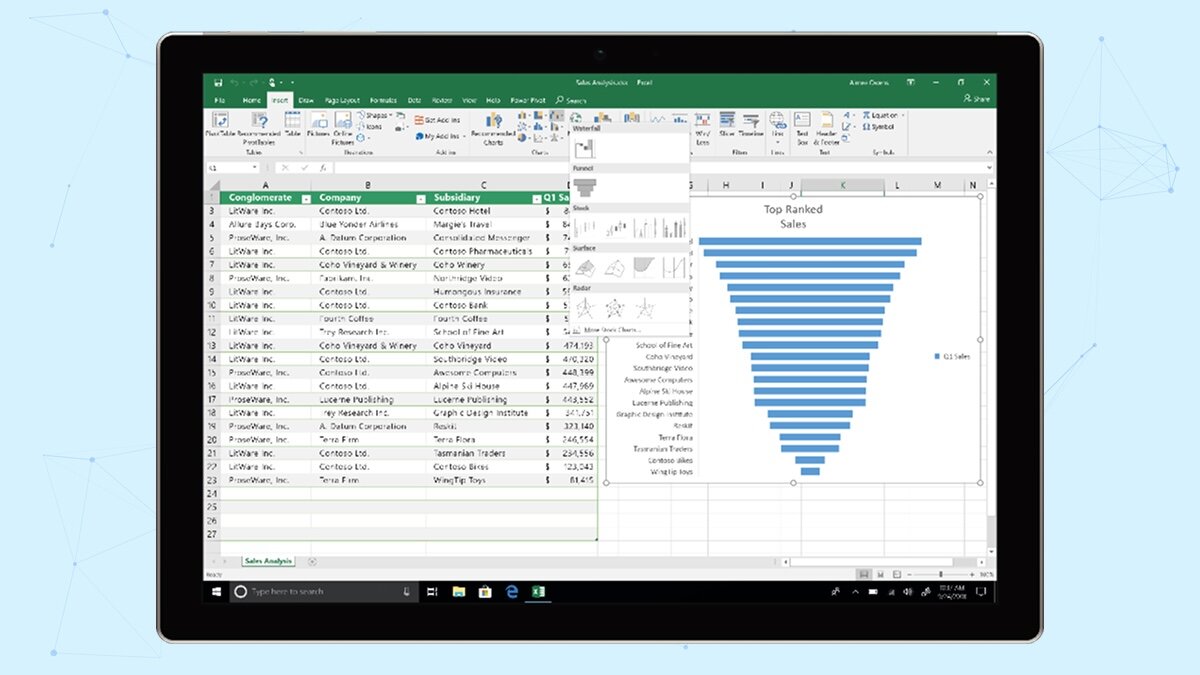Open the Formulas ribbon tab

pyautogui.click(x=382, y=100)
